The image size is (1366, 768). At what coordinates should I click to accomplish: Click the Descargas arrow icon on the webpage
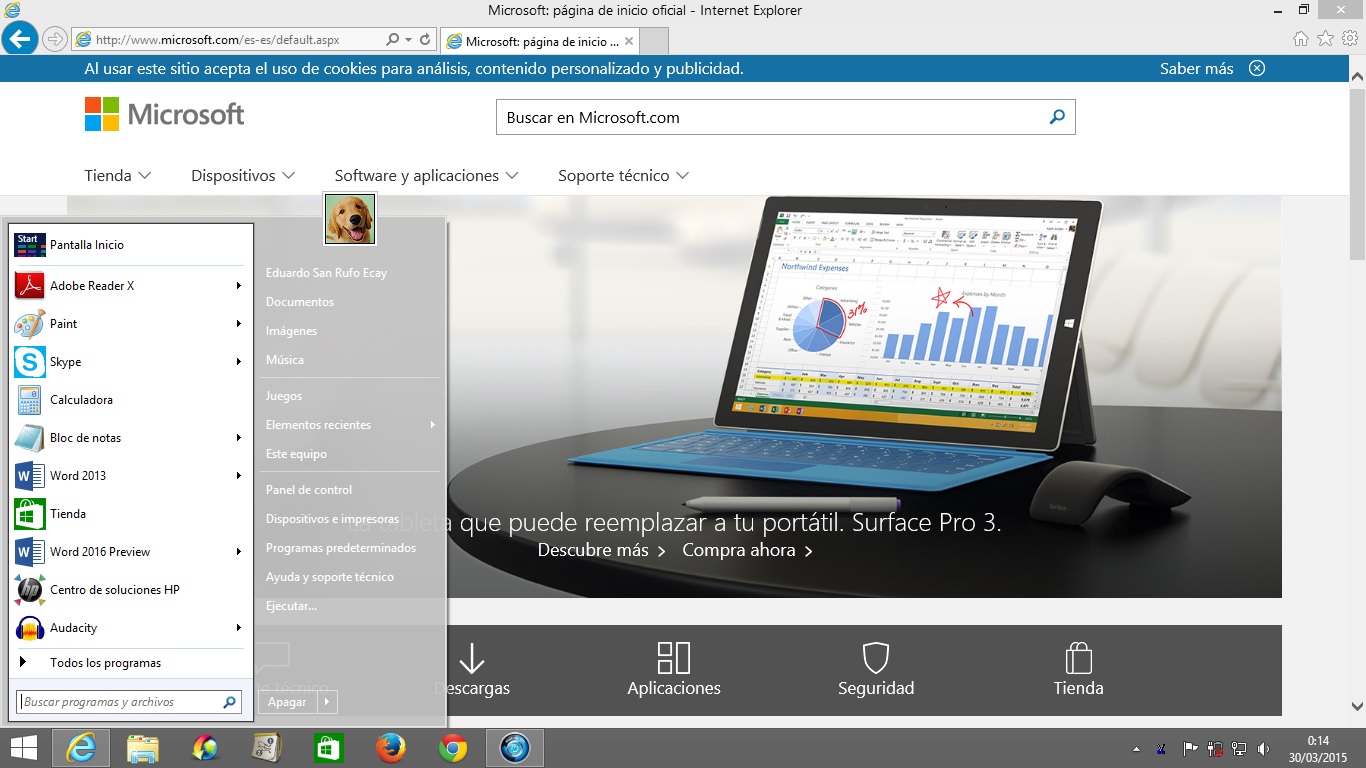click(472, 658)
